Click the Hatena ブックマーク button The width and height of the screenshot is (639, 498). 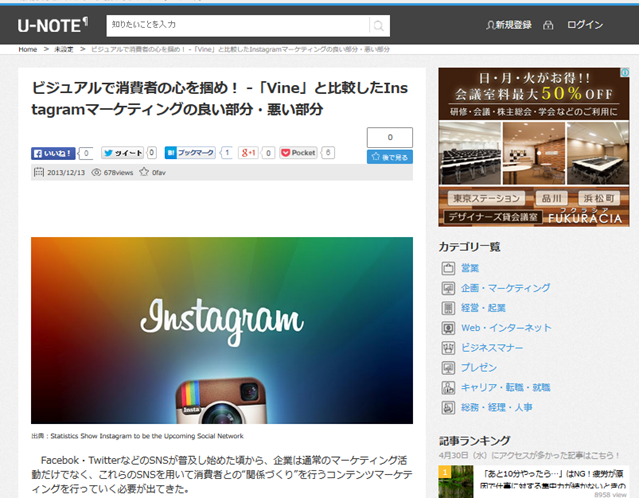coord(190,153)
